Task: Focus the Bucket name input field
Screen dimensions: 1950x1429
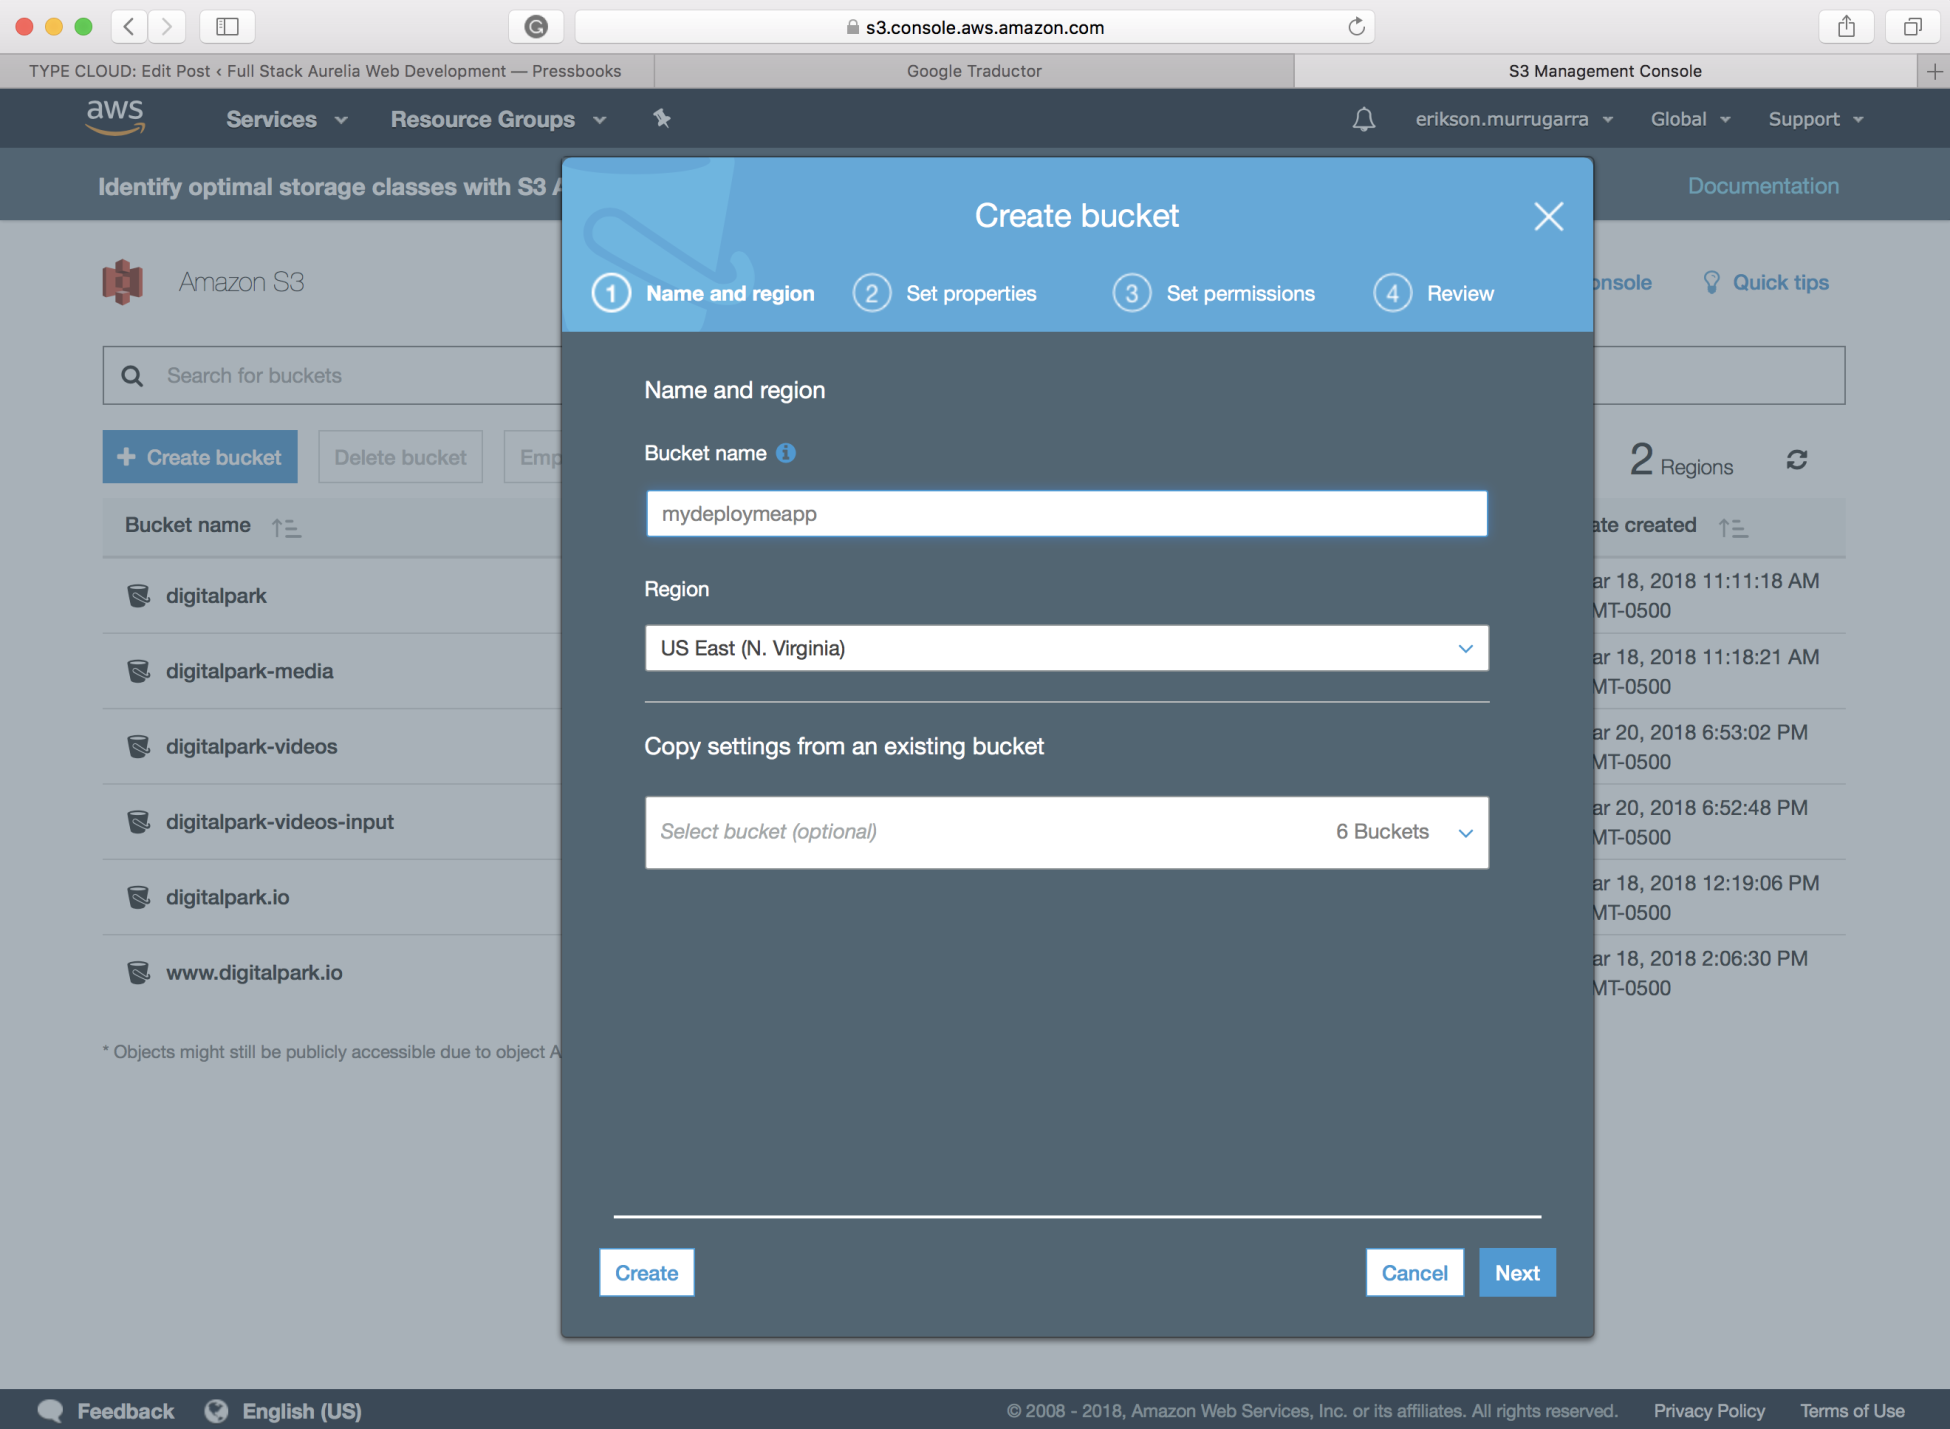Action: click(1066, 514)
